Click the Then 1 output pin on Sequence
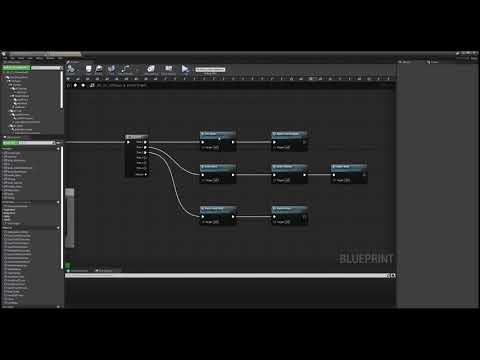480x360 pixels. pyautogui.click(x=145, y=147)
